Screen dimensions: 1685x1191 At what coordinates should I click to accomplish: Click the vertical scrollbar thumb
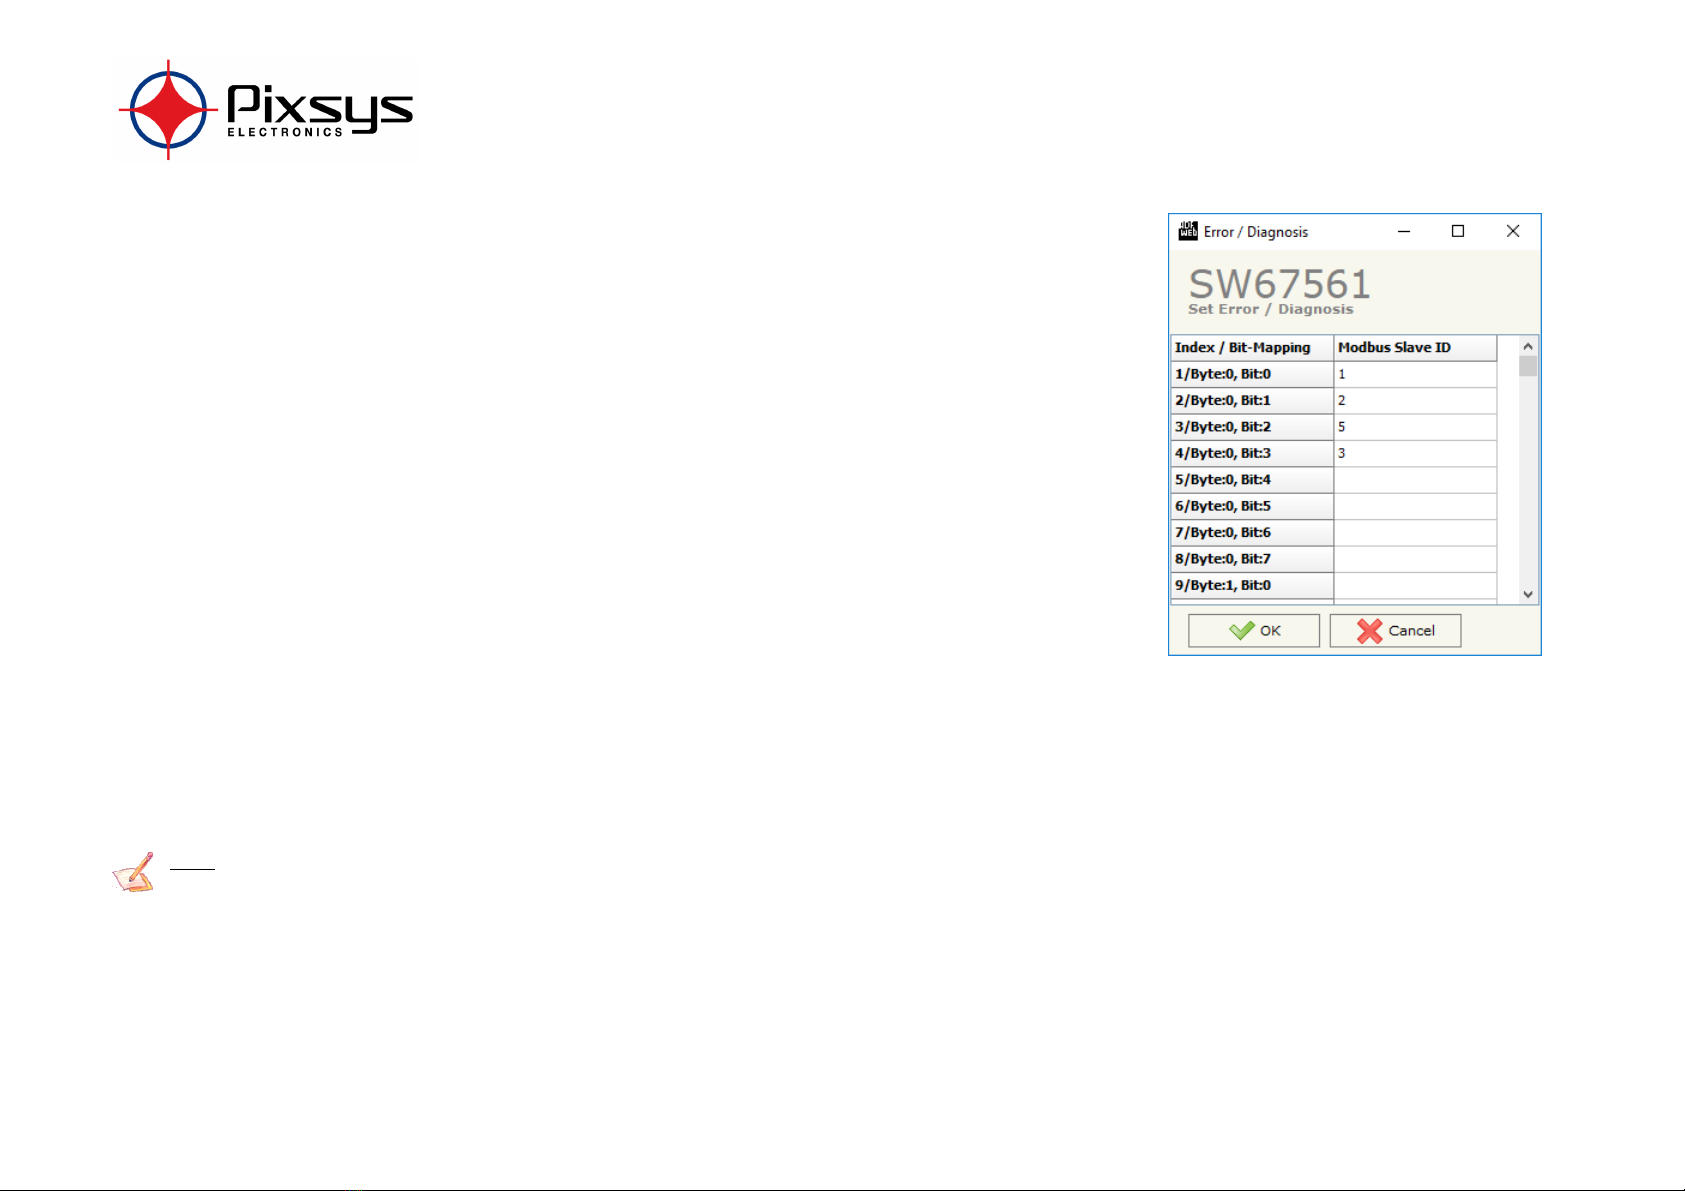pos(1528,366)
